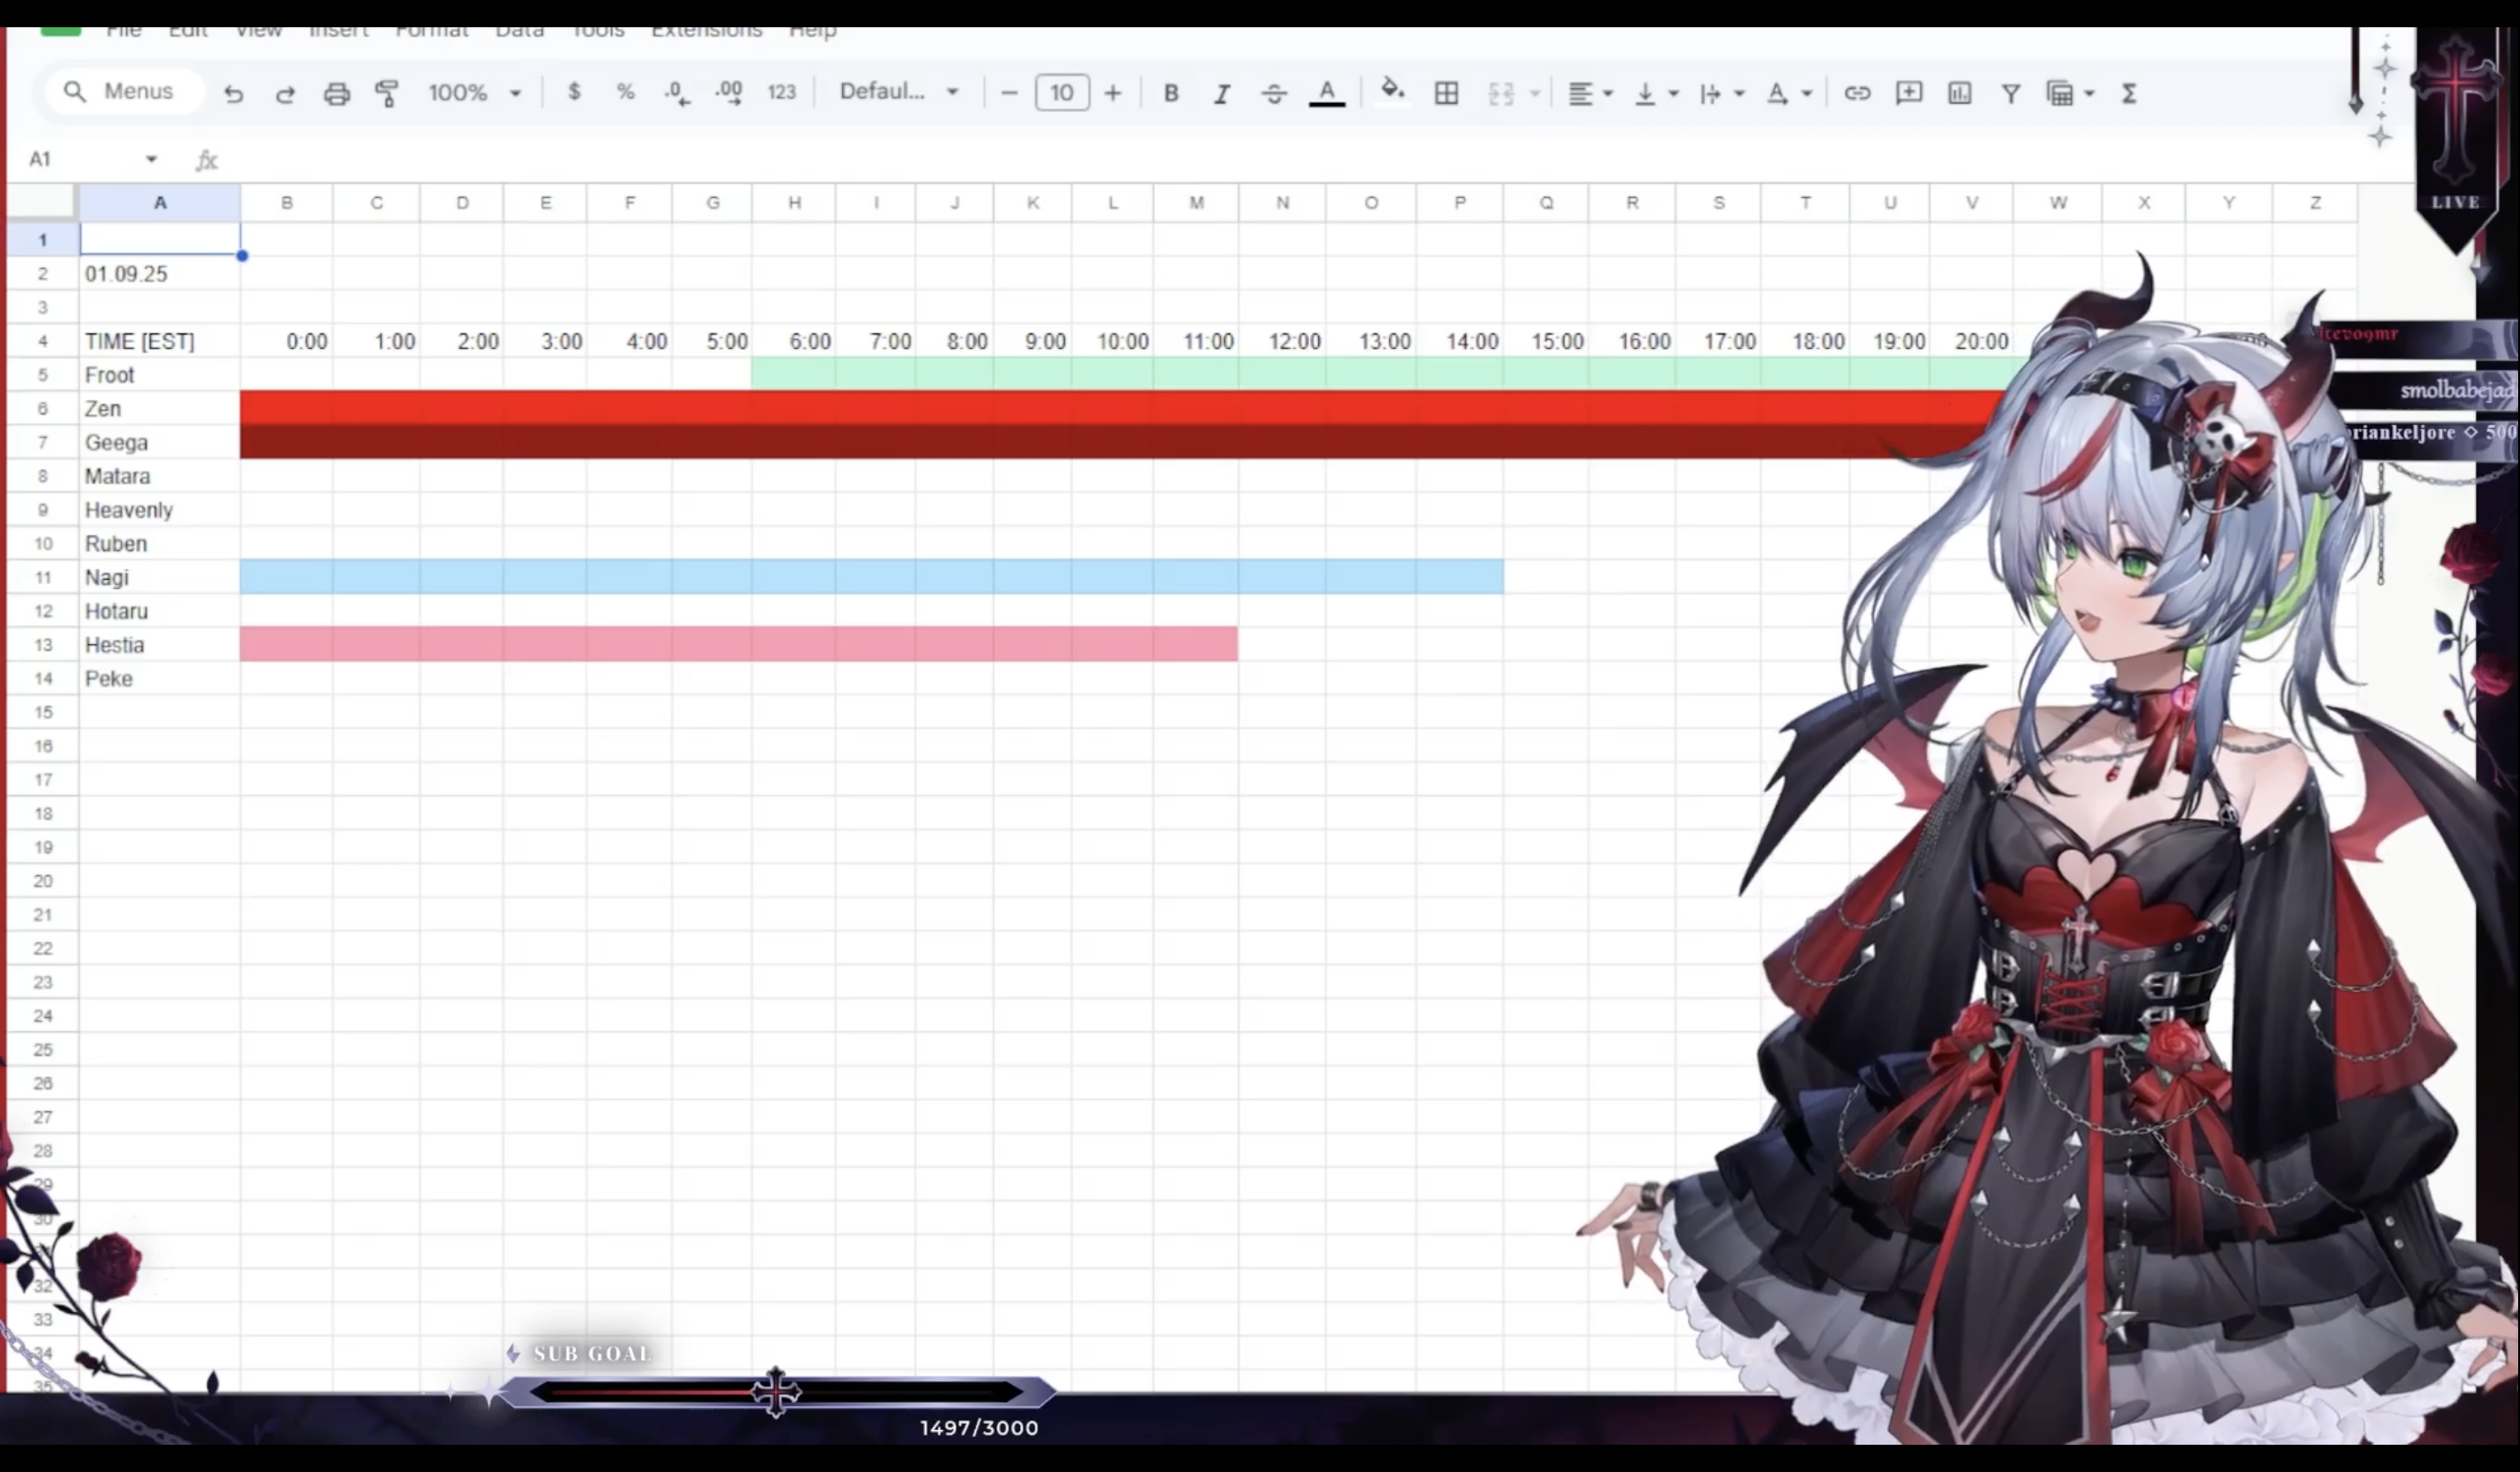This screenshot has height=1472, width=2520.
Task: Open text rotation dropdown
Action: [x=1788, y=93]
